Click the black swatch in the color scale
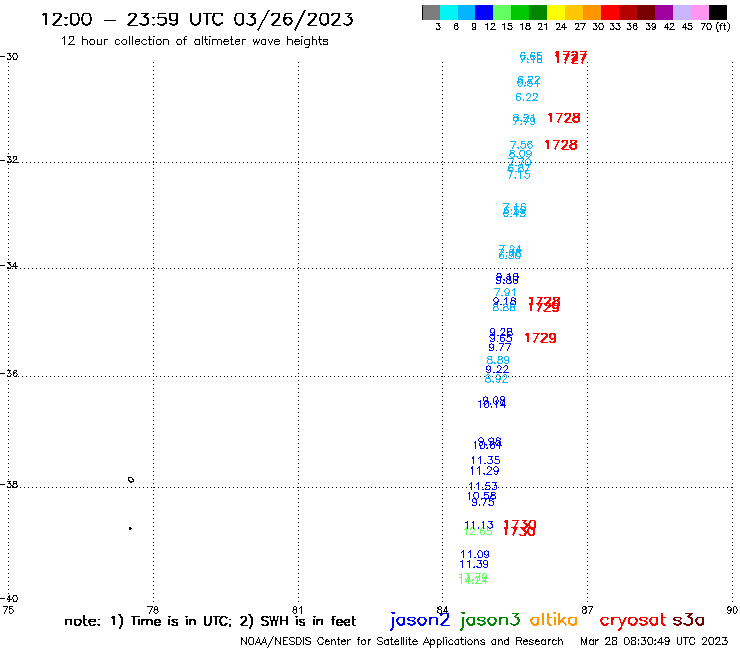Image resolution: width=740 pixels, height=650 pixels. pos(717,12)
